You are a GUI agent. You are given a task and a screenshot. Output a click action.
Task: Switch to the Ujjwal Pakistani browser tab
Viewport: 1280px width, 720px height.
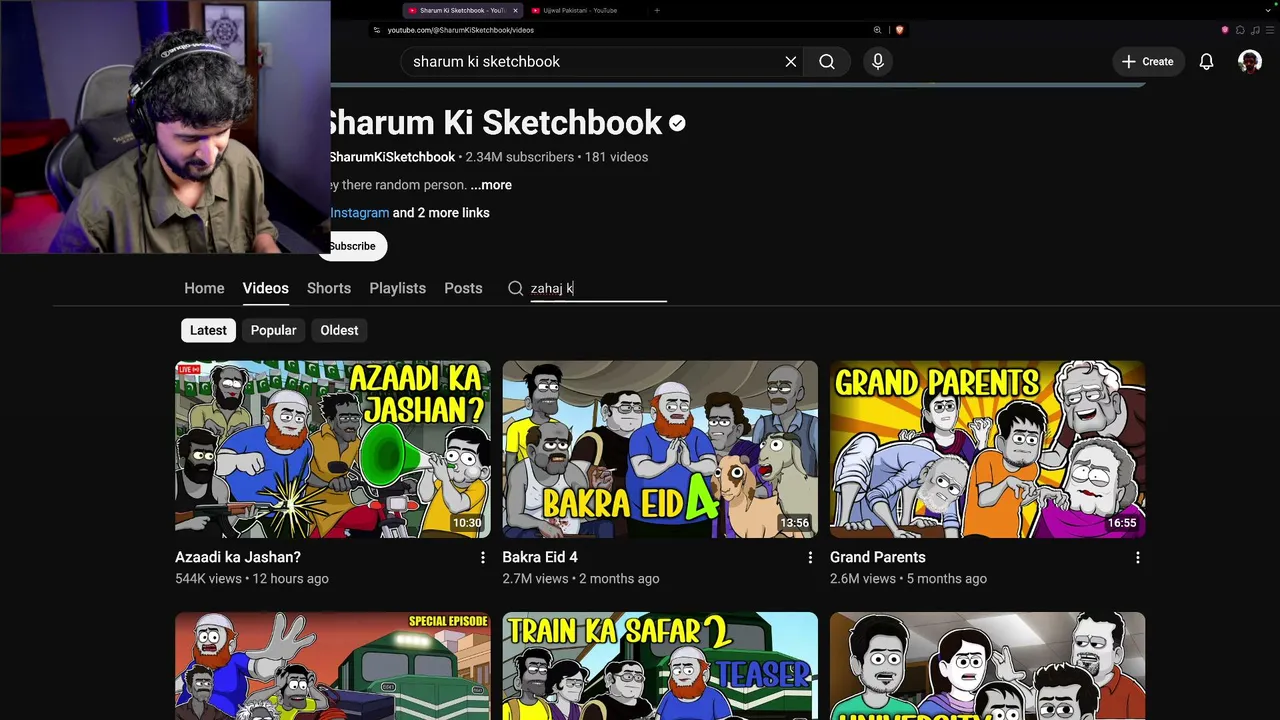(580, 10)
